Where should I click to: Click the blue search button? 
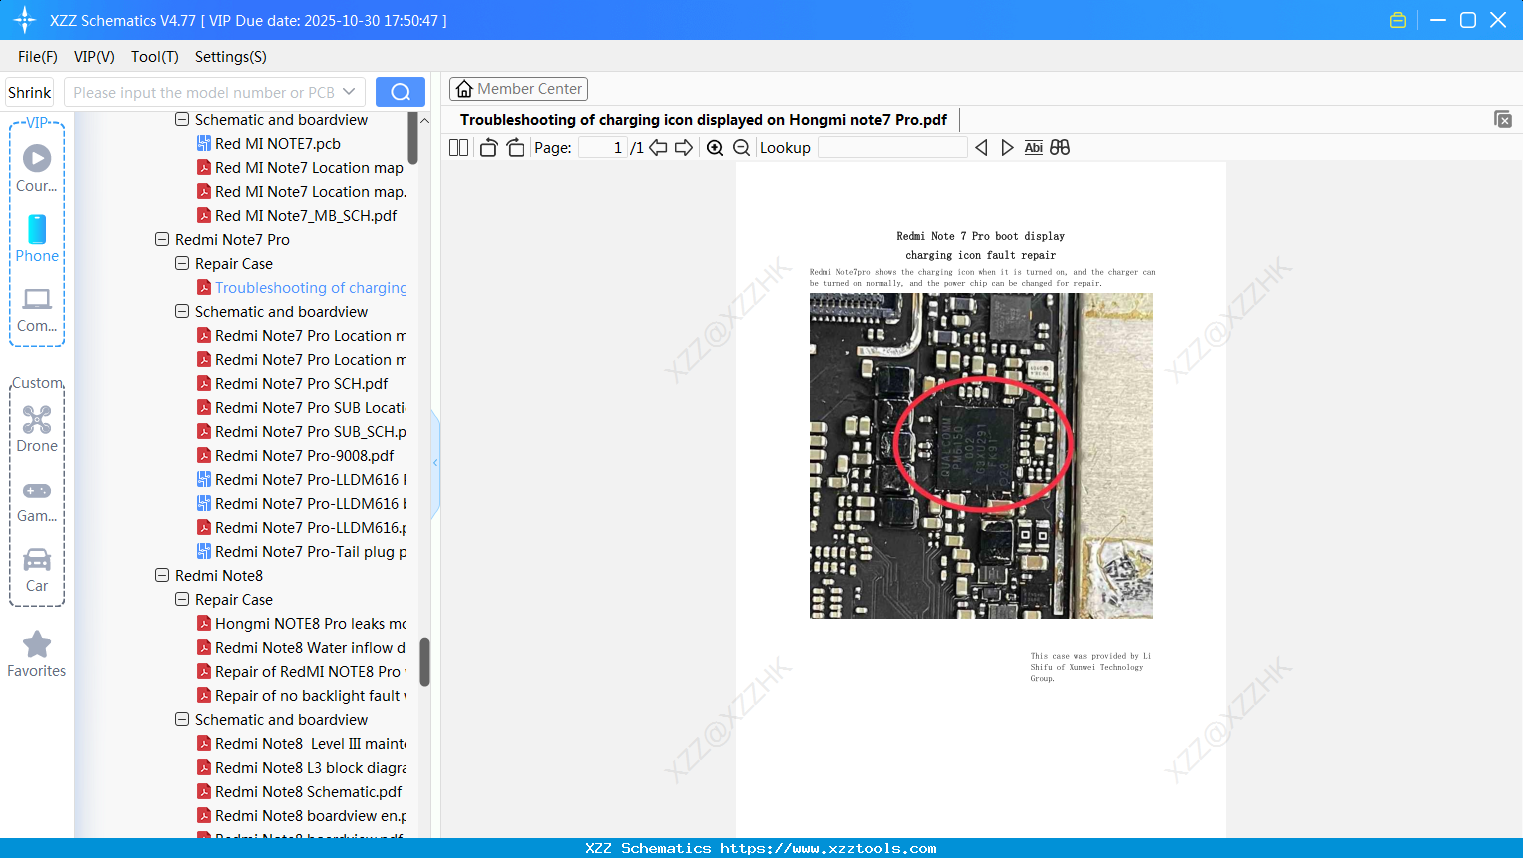click(x=400, y=92)
